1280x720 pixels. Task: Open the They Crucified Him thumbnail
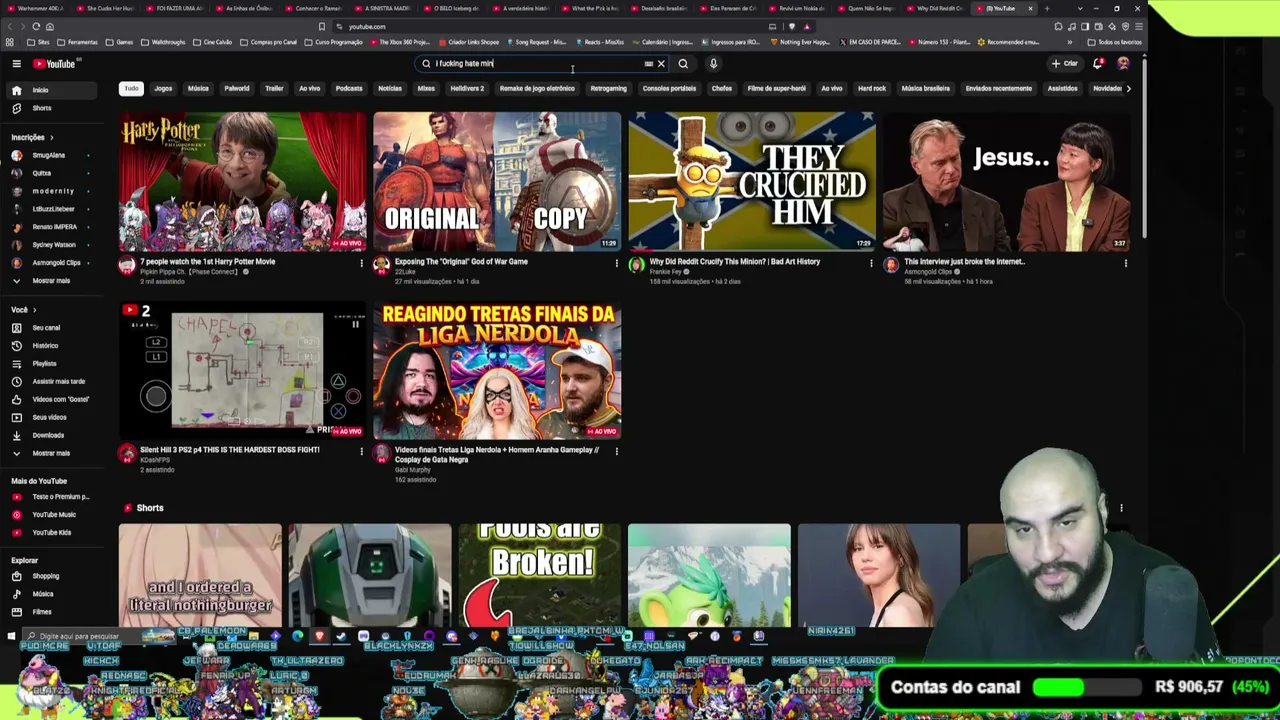pyautogui.click(x=752, y=182)
